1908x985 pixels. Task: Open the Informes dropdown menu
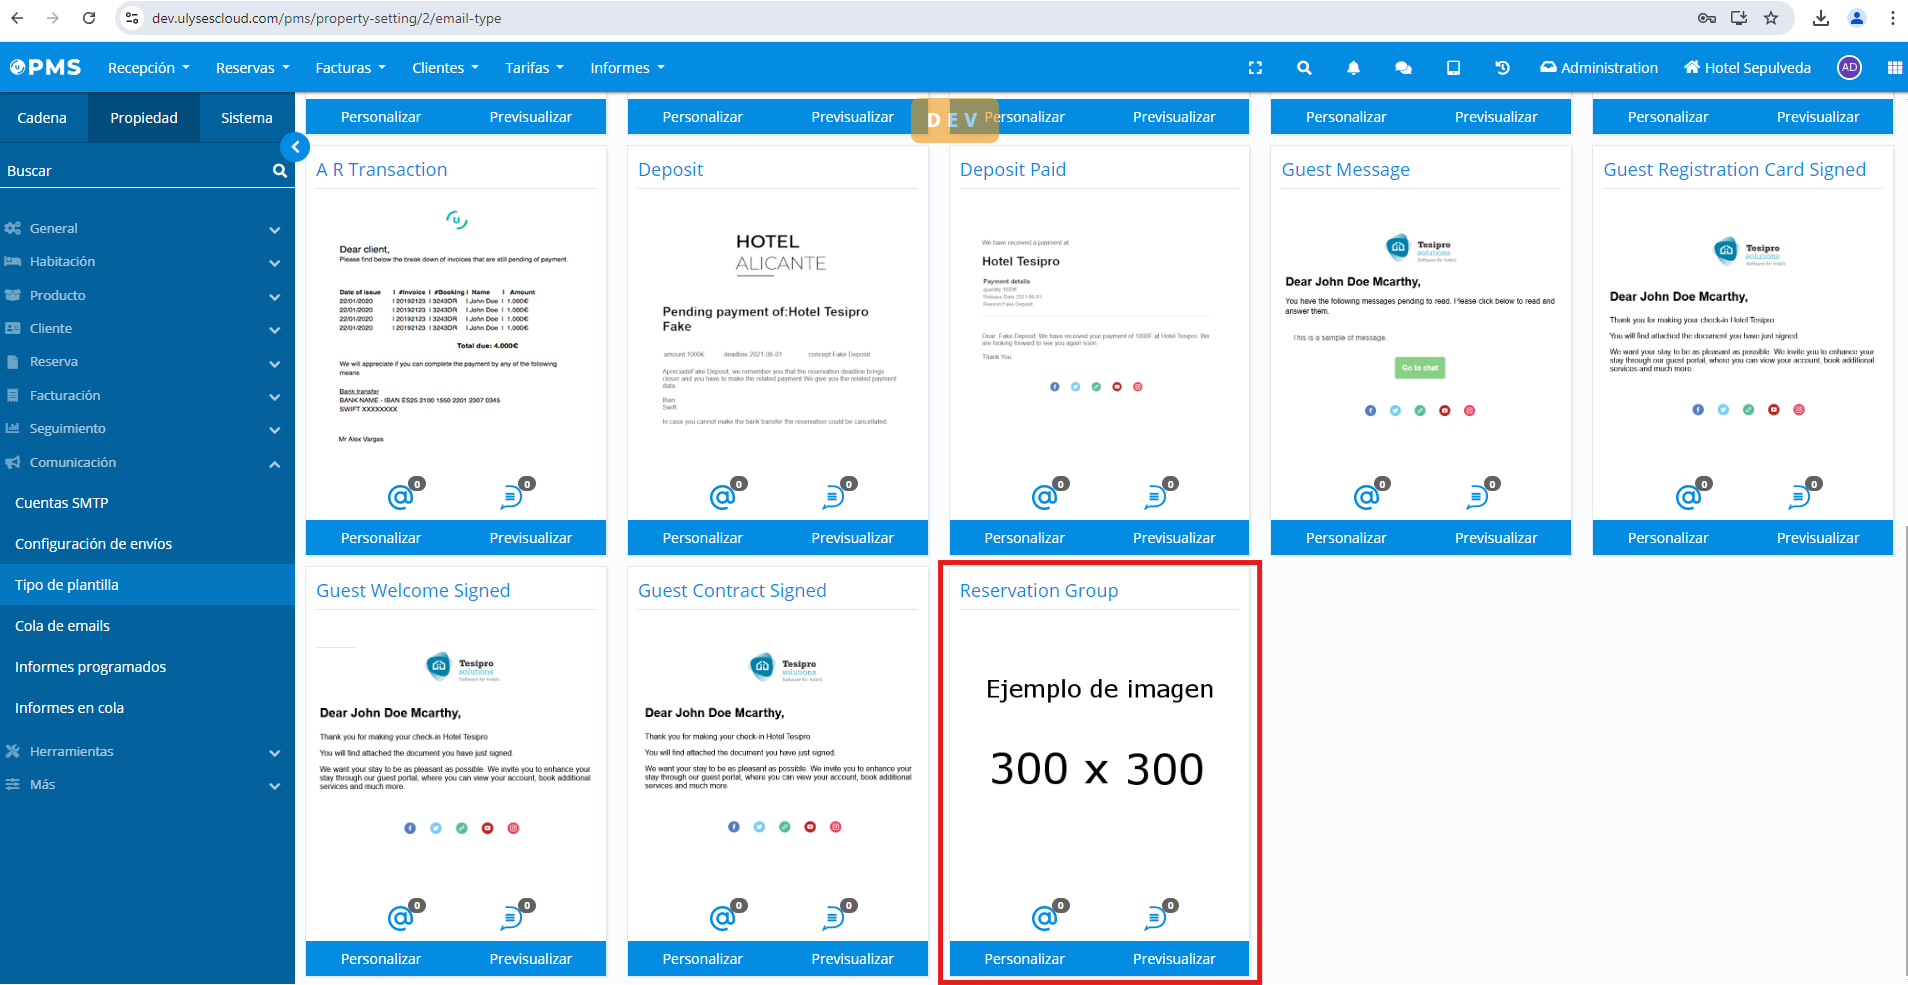tap(627, 68)
